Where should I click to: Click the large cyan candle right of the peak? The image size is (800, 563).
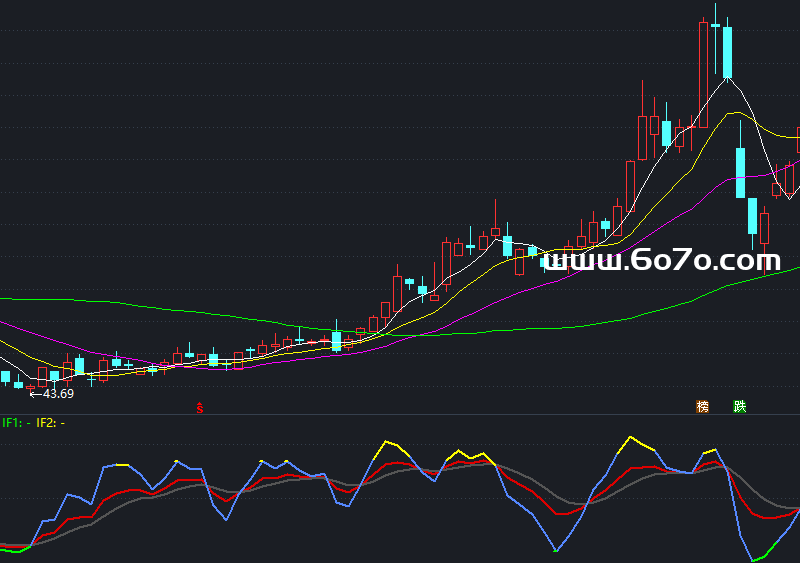point(727,52)
